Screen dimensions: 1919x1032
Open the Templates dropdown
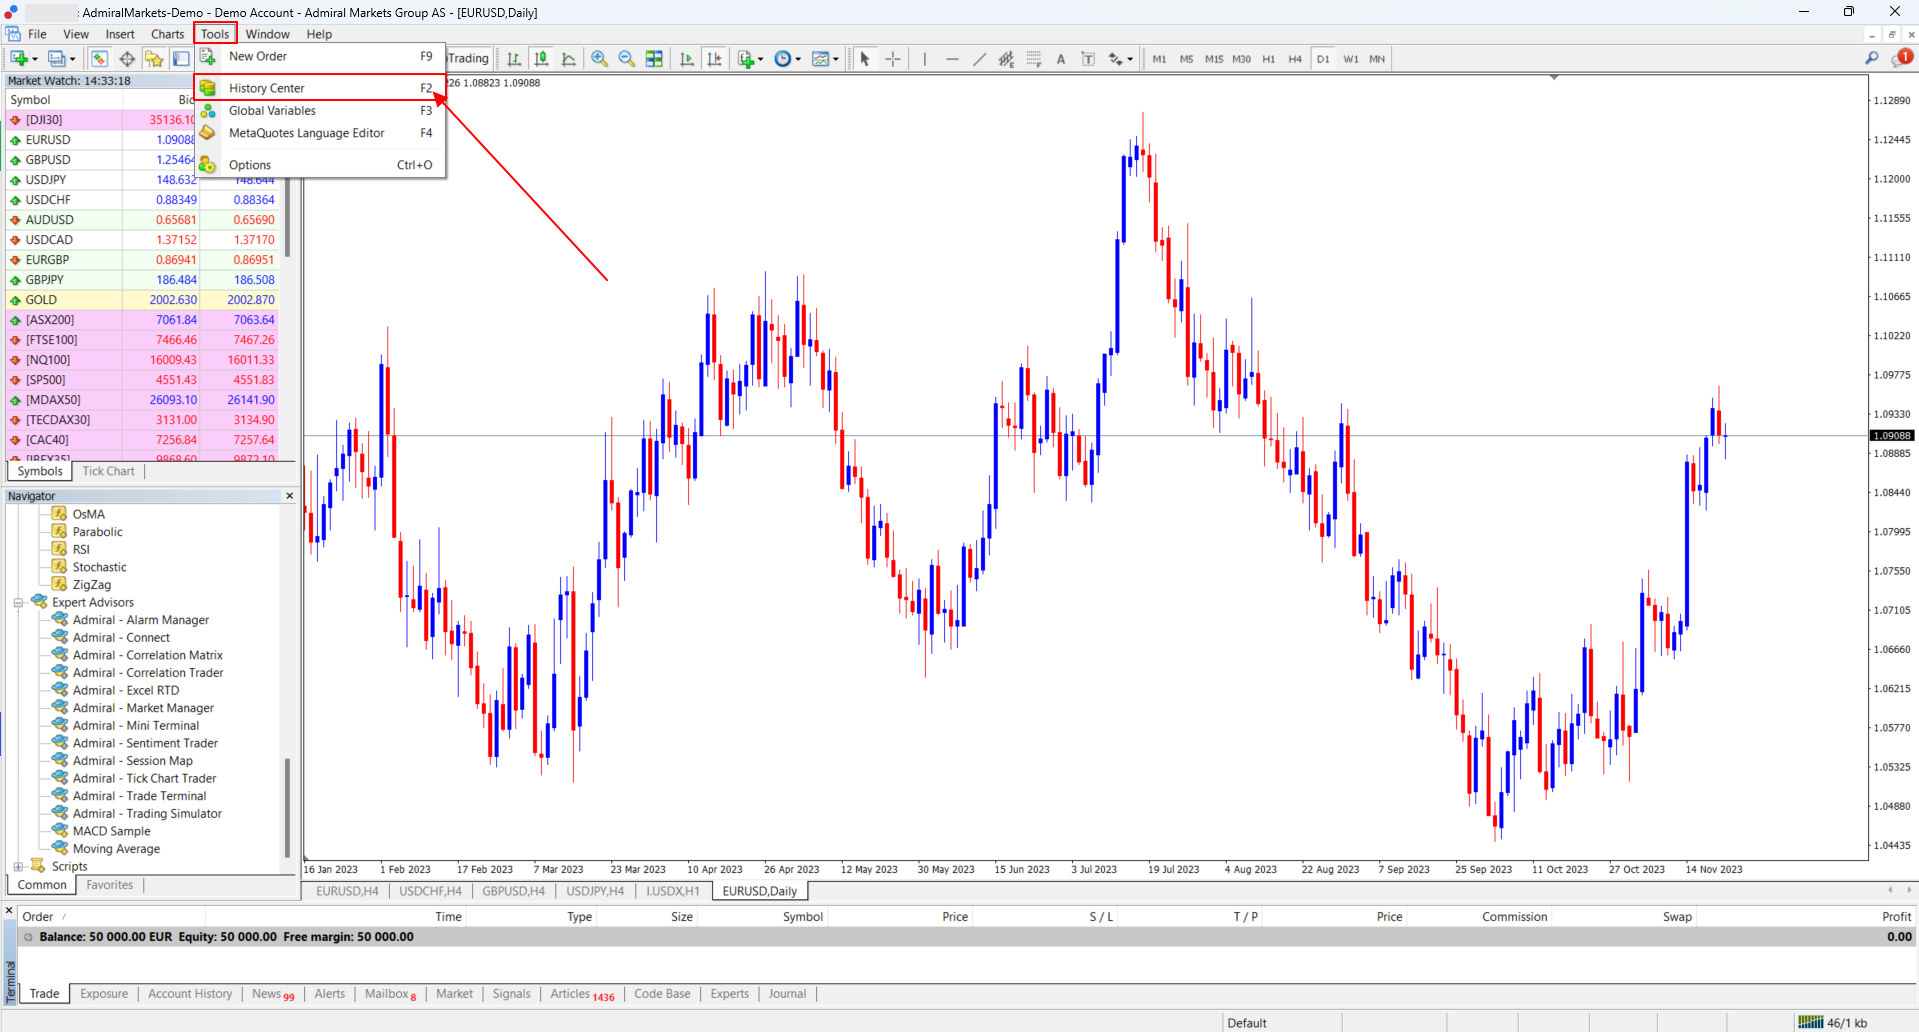(x=825, y=59)
